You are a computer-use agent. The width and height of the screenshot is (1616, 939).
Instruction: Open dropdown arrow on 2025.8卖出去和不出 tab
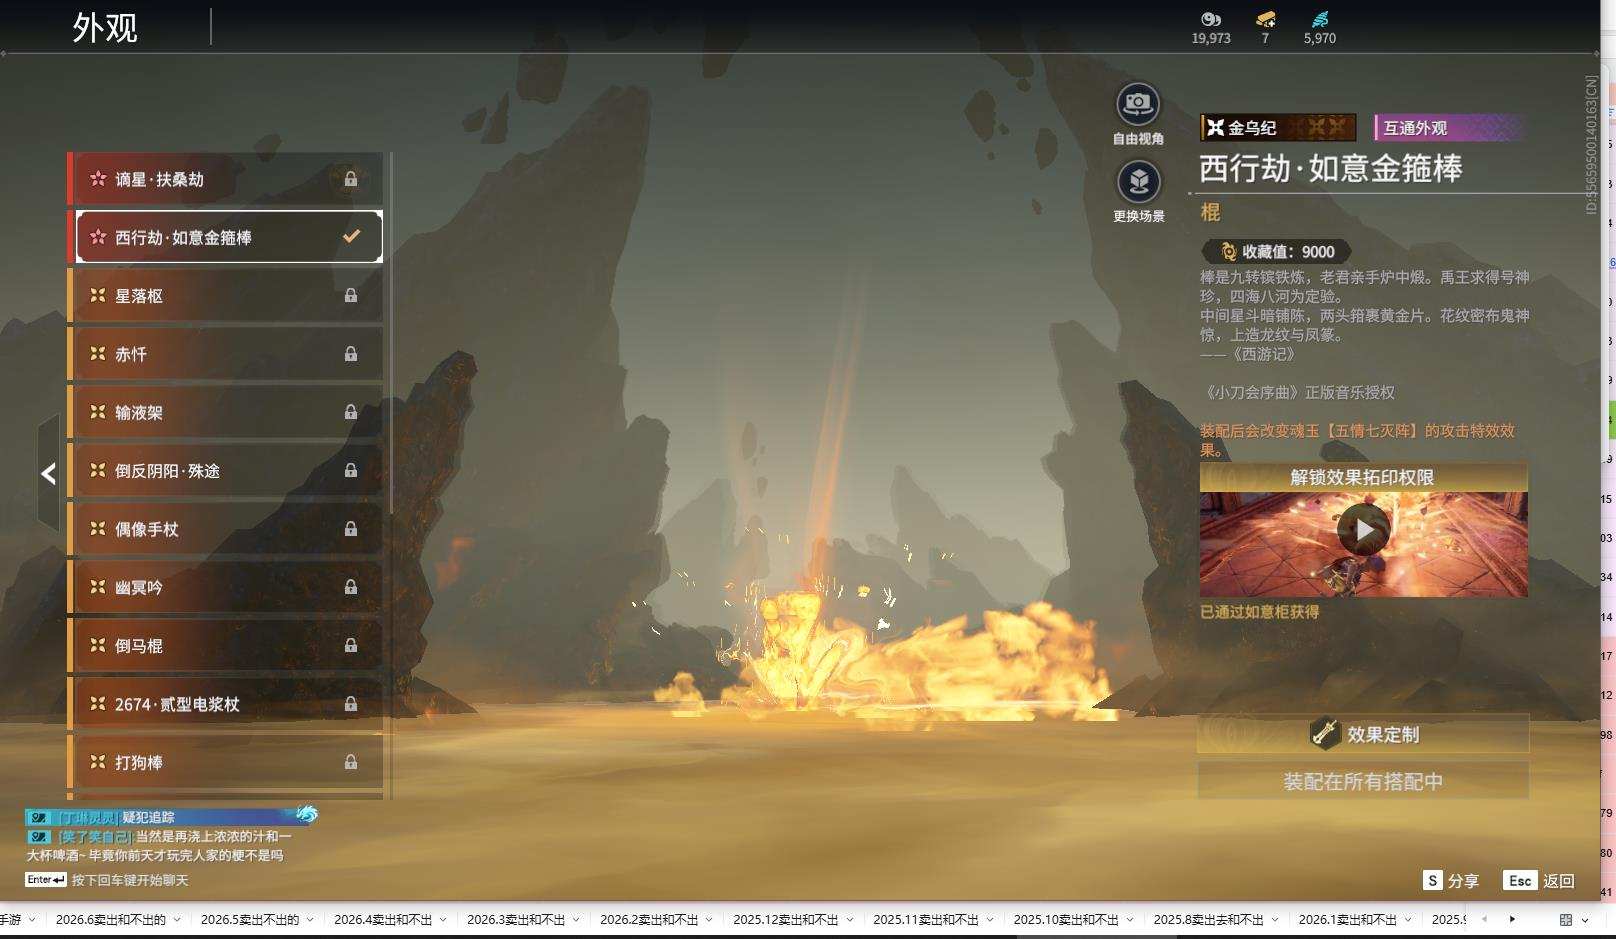click(x=1275, y=920)
